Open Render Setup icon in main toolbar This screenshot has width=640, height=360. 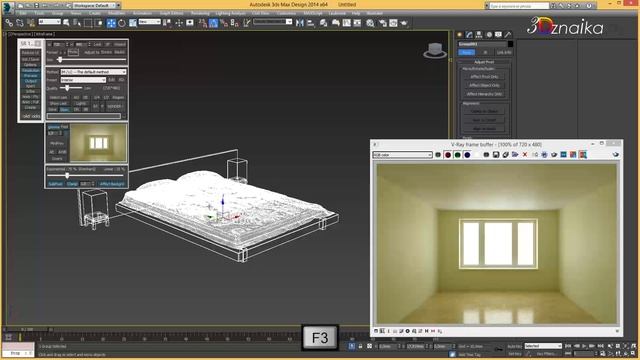[x=382, y=23]
